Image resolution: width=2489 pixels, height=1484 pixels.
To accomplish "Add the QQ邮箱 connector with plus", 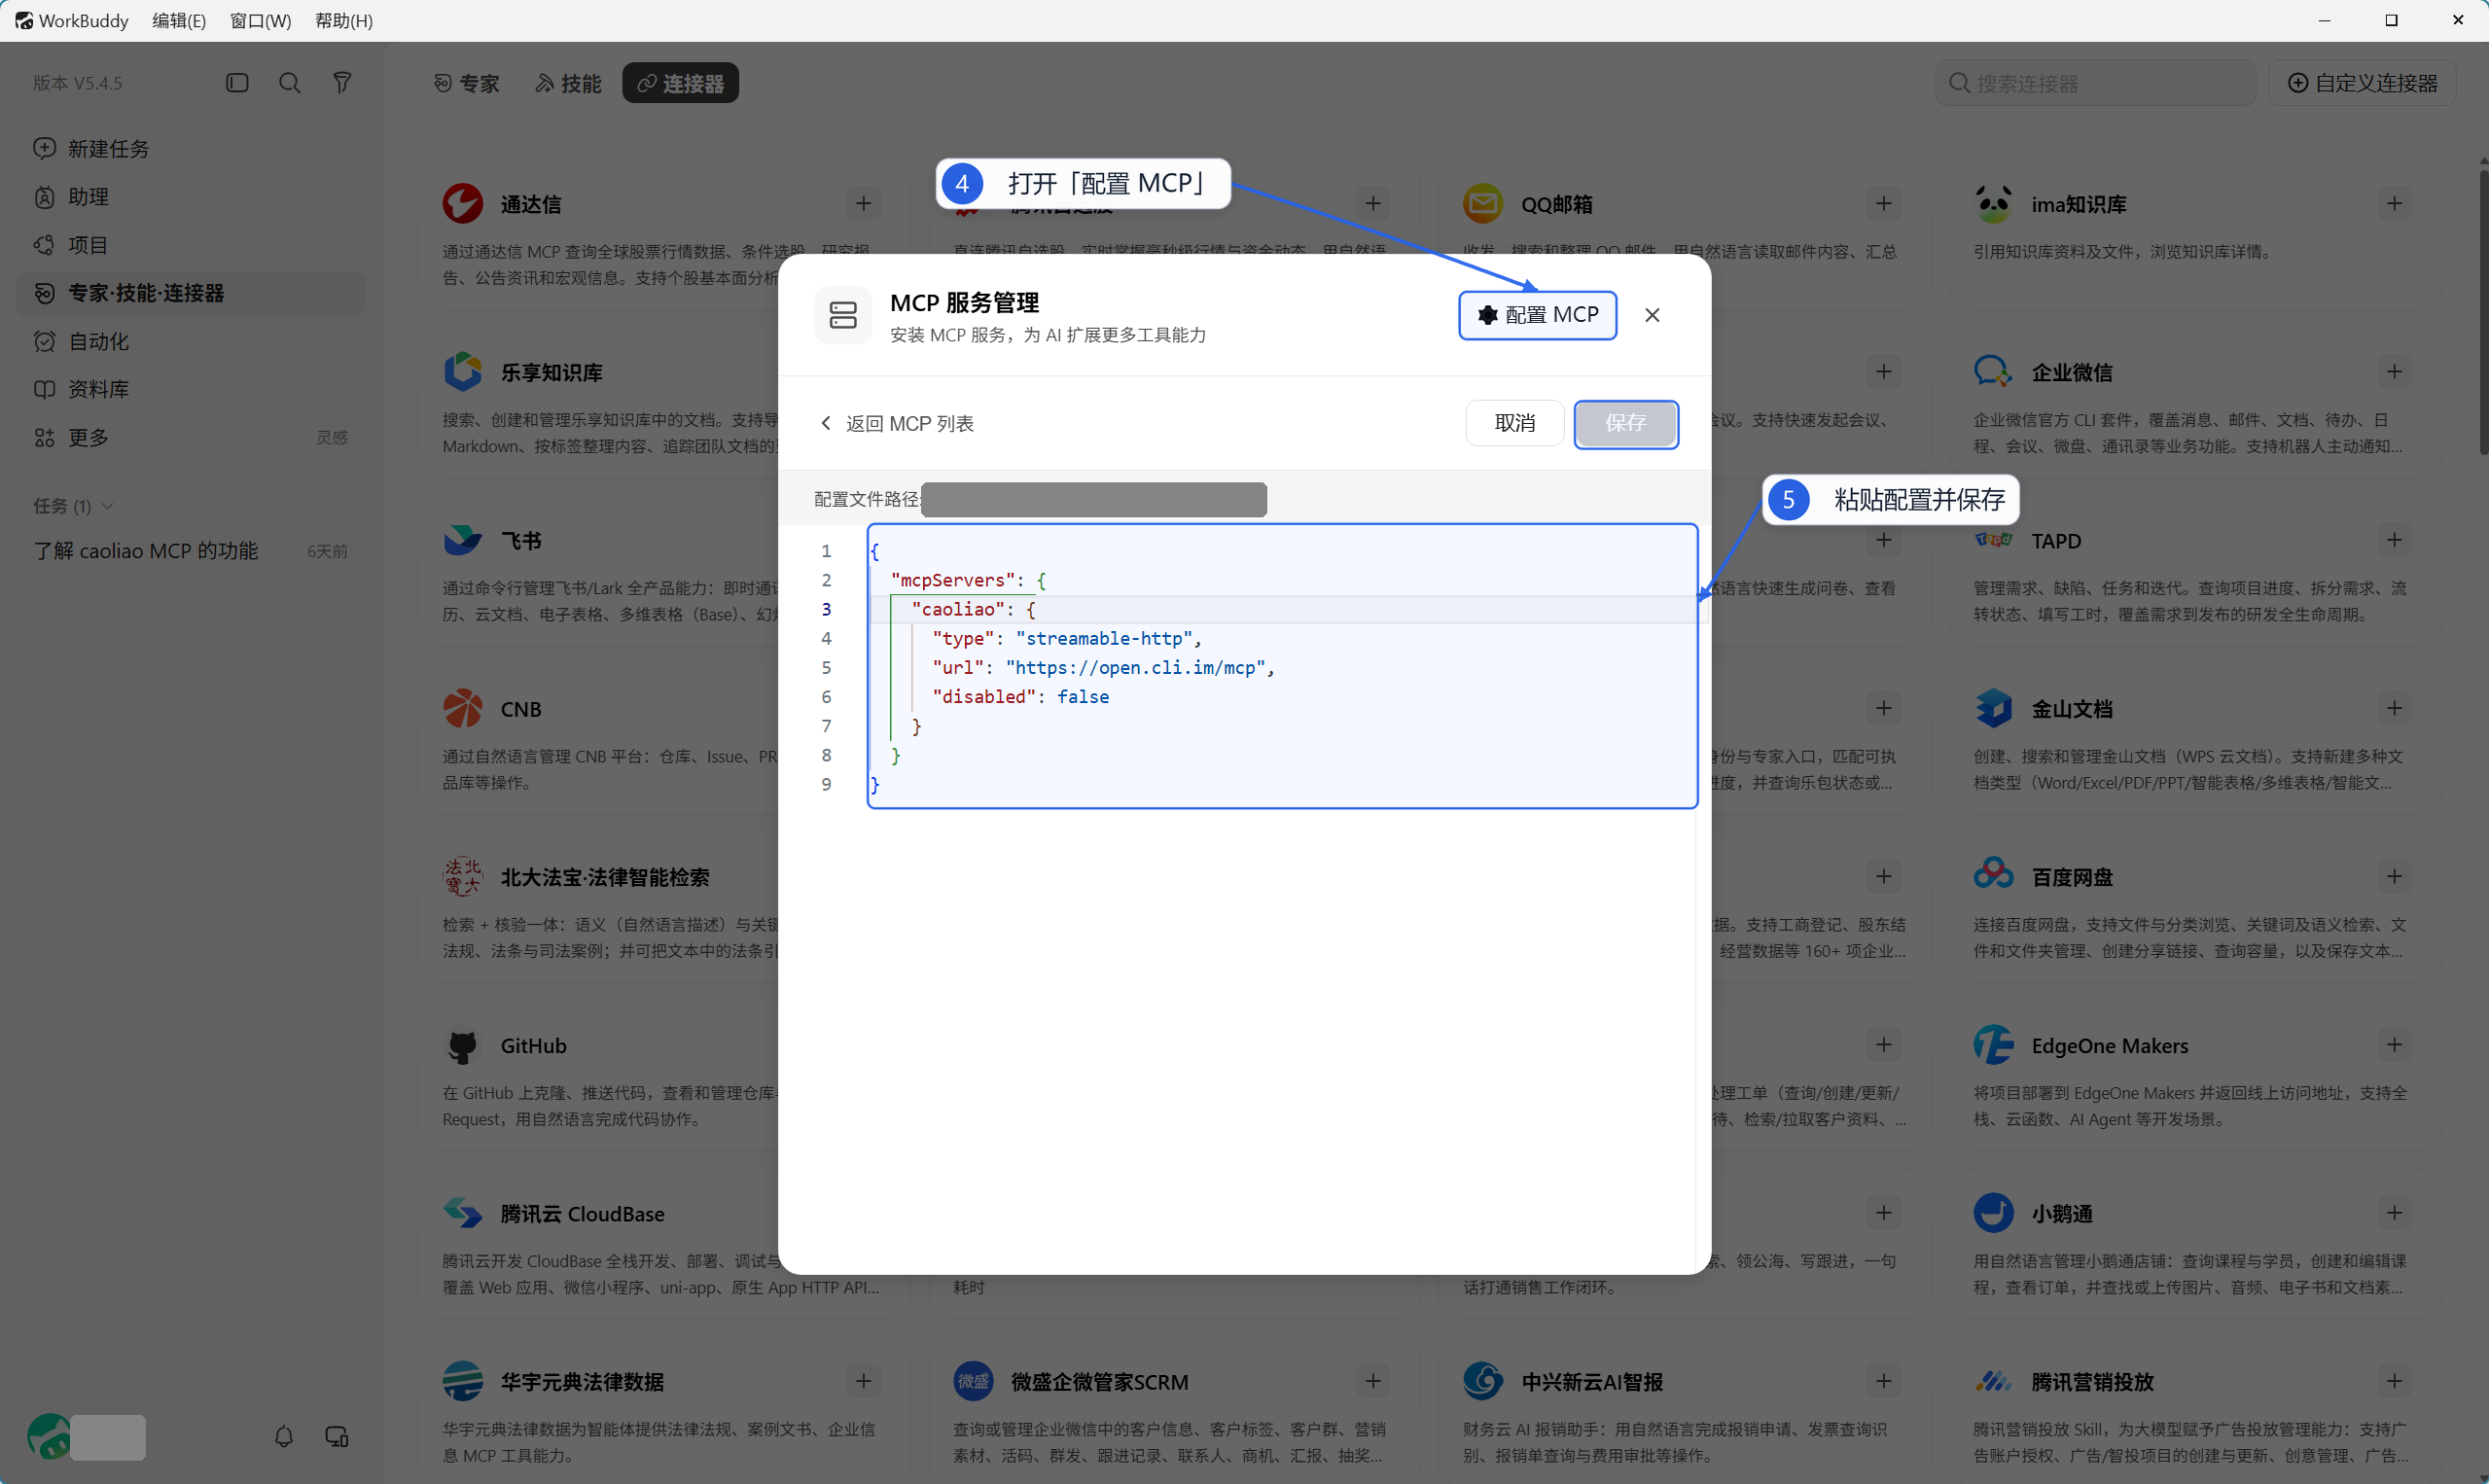I will [x=1884, y=204].
